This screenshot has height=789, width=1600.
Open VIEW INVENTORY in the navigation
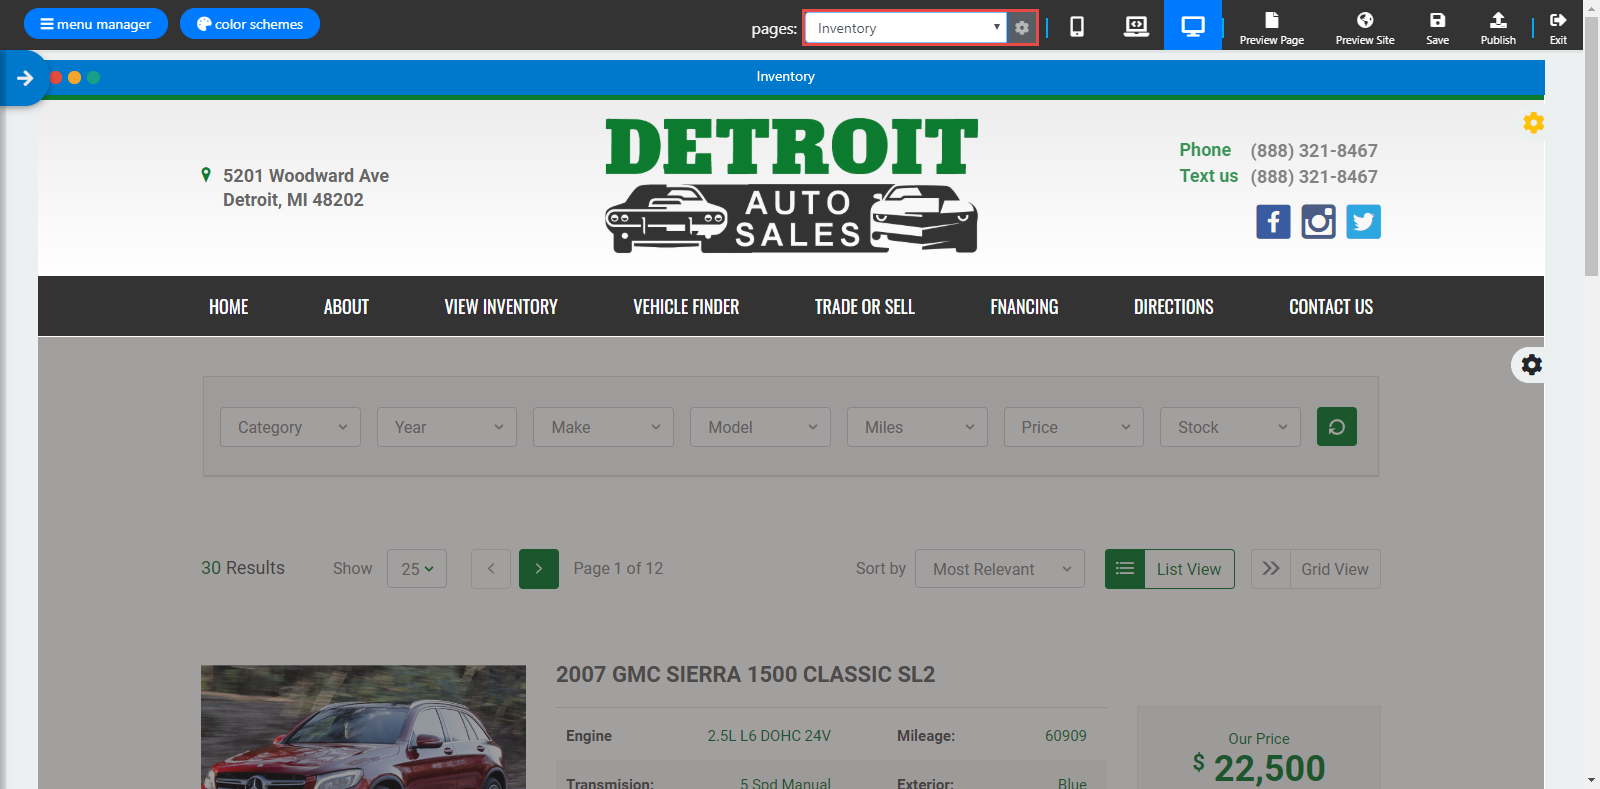pyautogui.click(x=501, y=307)
